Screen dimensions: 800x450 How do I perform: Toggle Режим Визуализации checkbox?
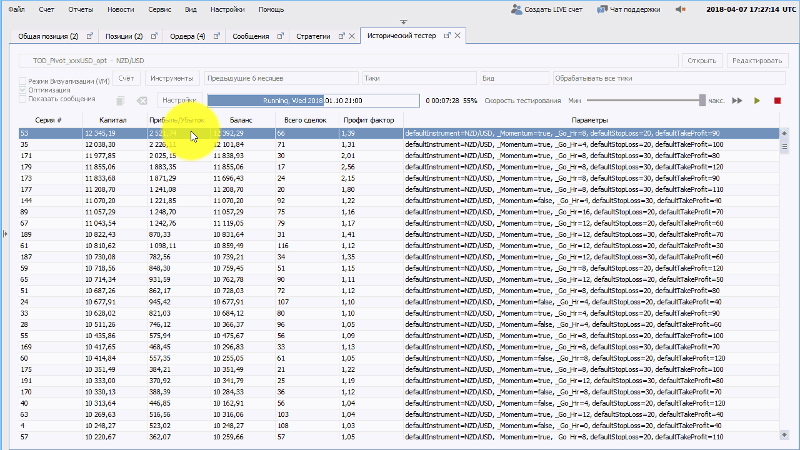click(22, 81)
